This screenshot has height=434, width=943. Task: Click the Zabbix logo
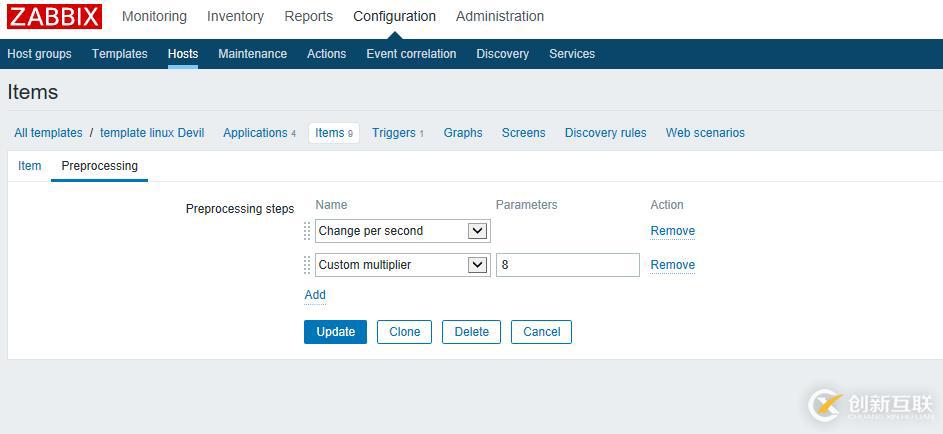[55, 16]
